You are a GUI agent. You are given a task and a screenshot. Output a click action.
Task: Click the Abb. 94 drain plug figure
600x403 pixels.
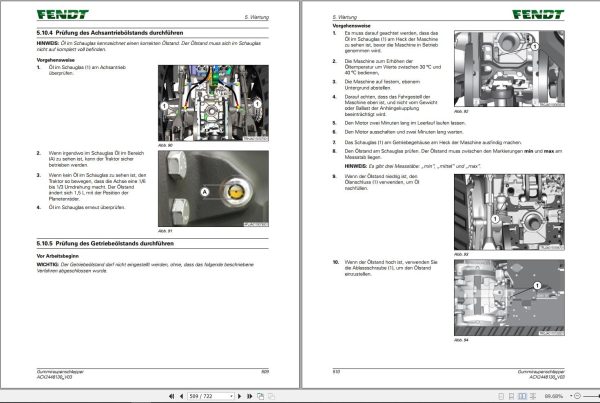(509, 298)
